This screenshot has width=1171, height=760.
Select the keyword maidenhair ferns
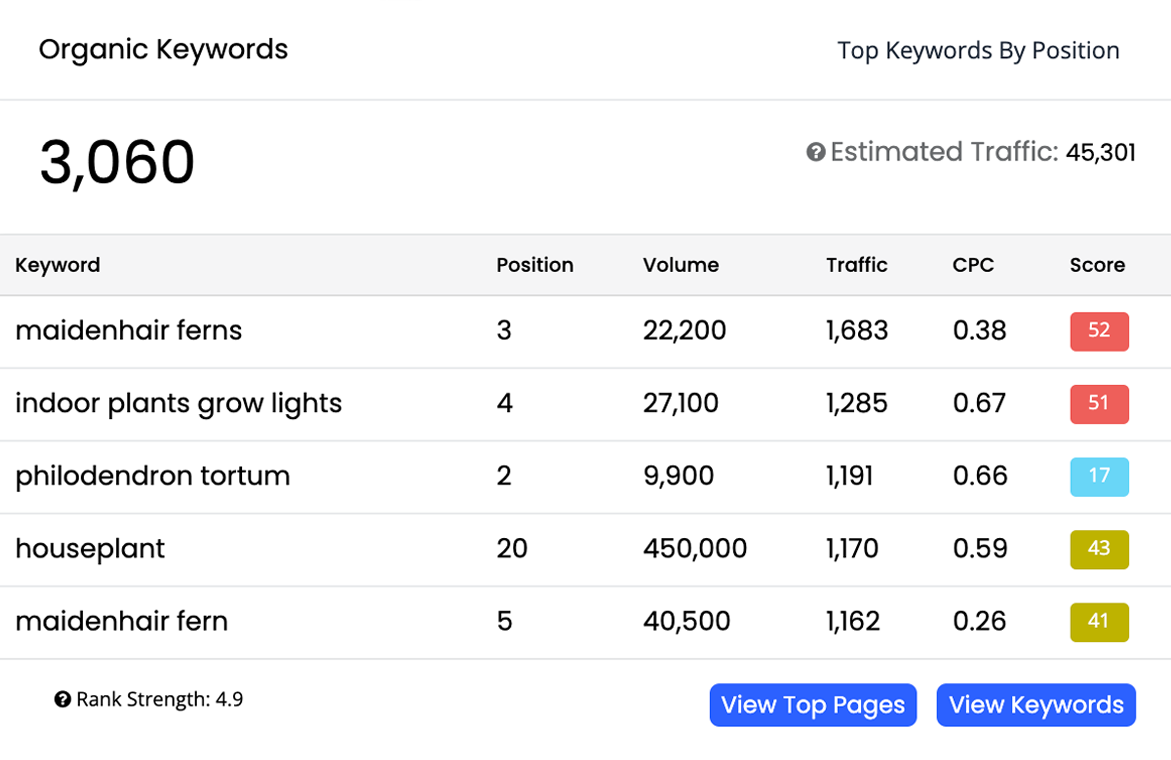pyautogui.click(x=129, y=331)
